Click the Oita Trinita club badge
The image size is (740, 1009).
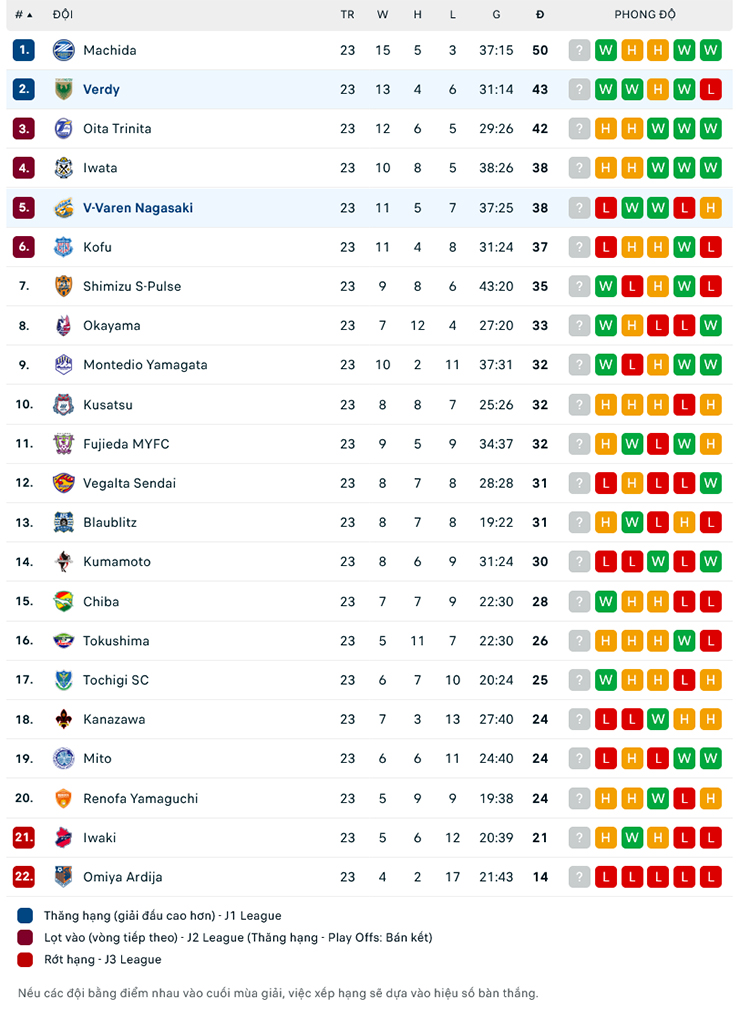pyautogui.click(x=63, y=128)
